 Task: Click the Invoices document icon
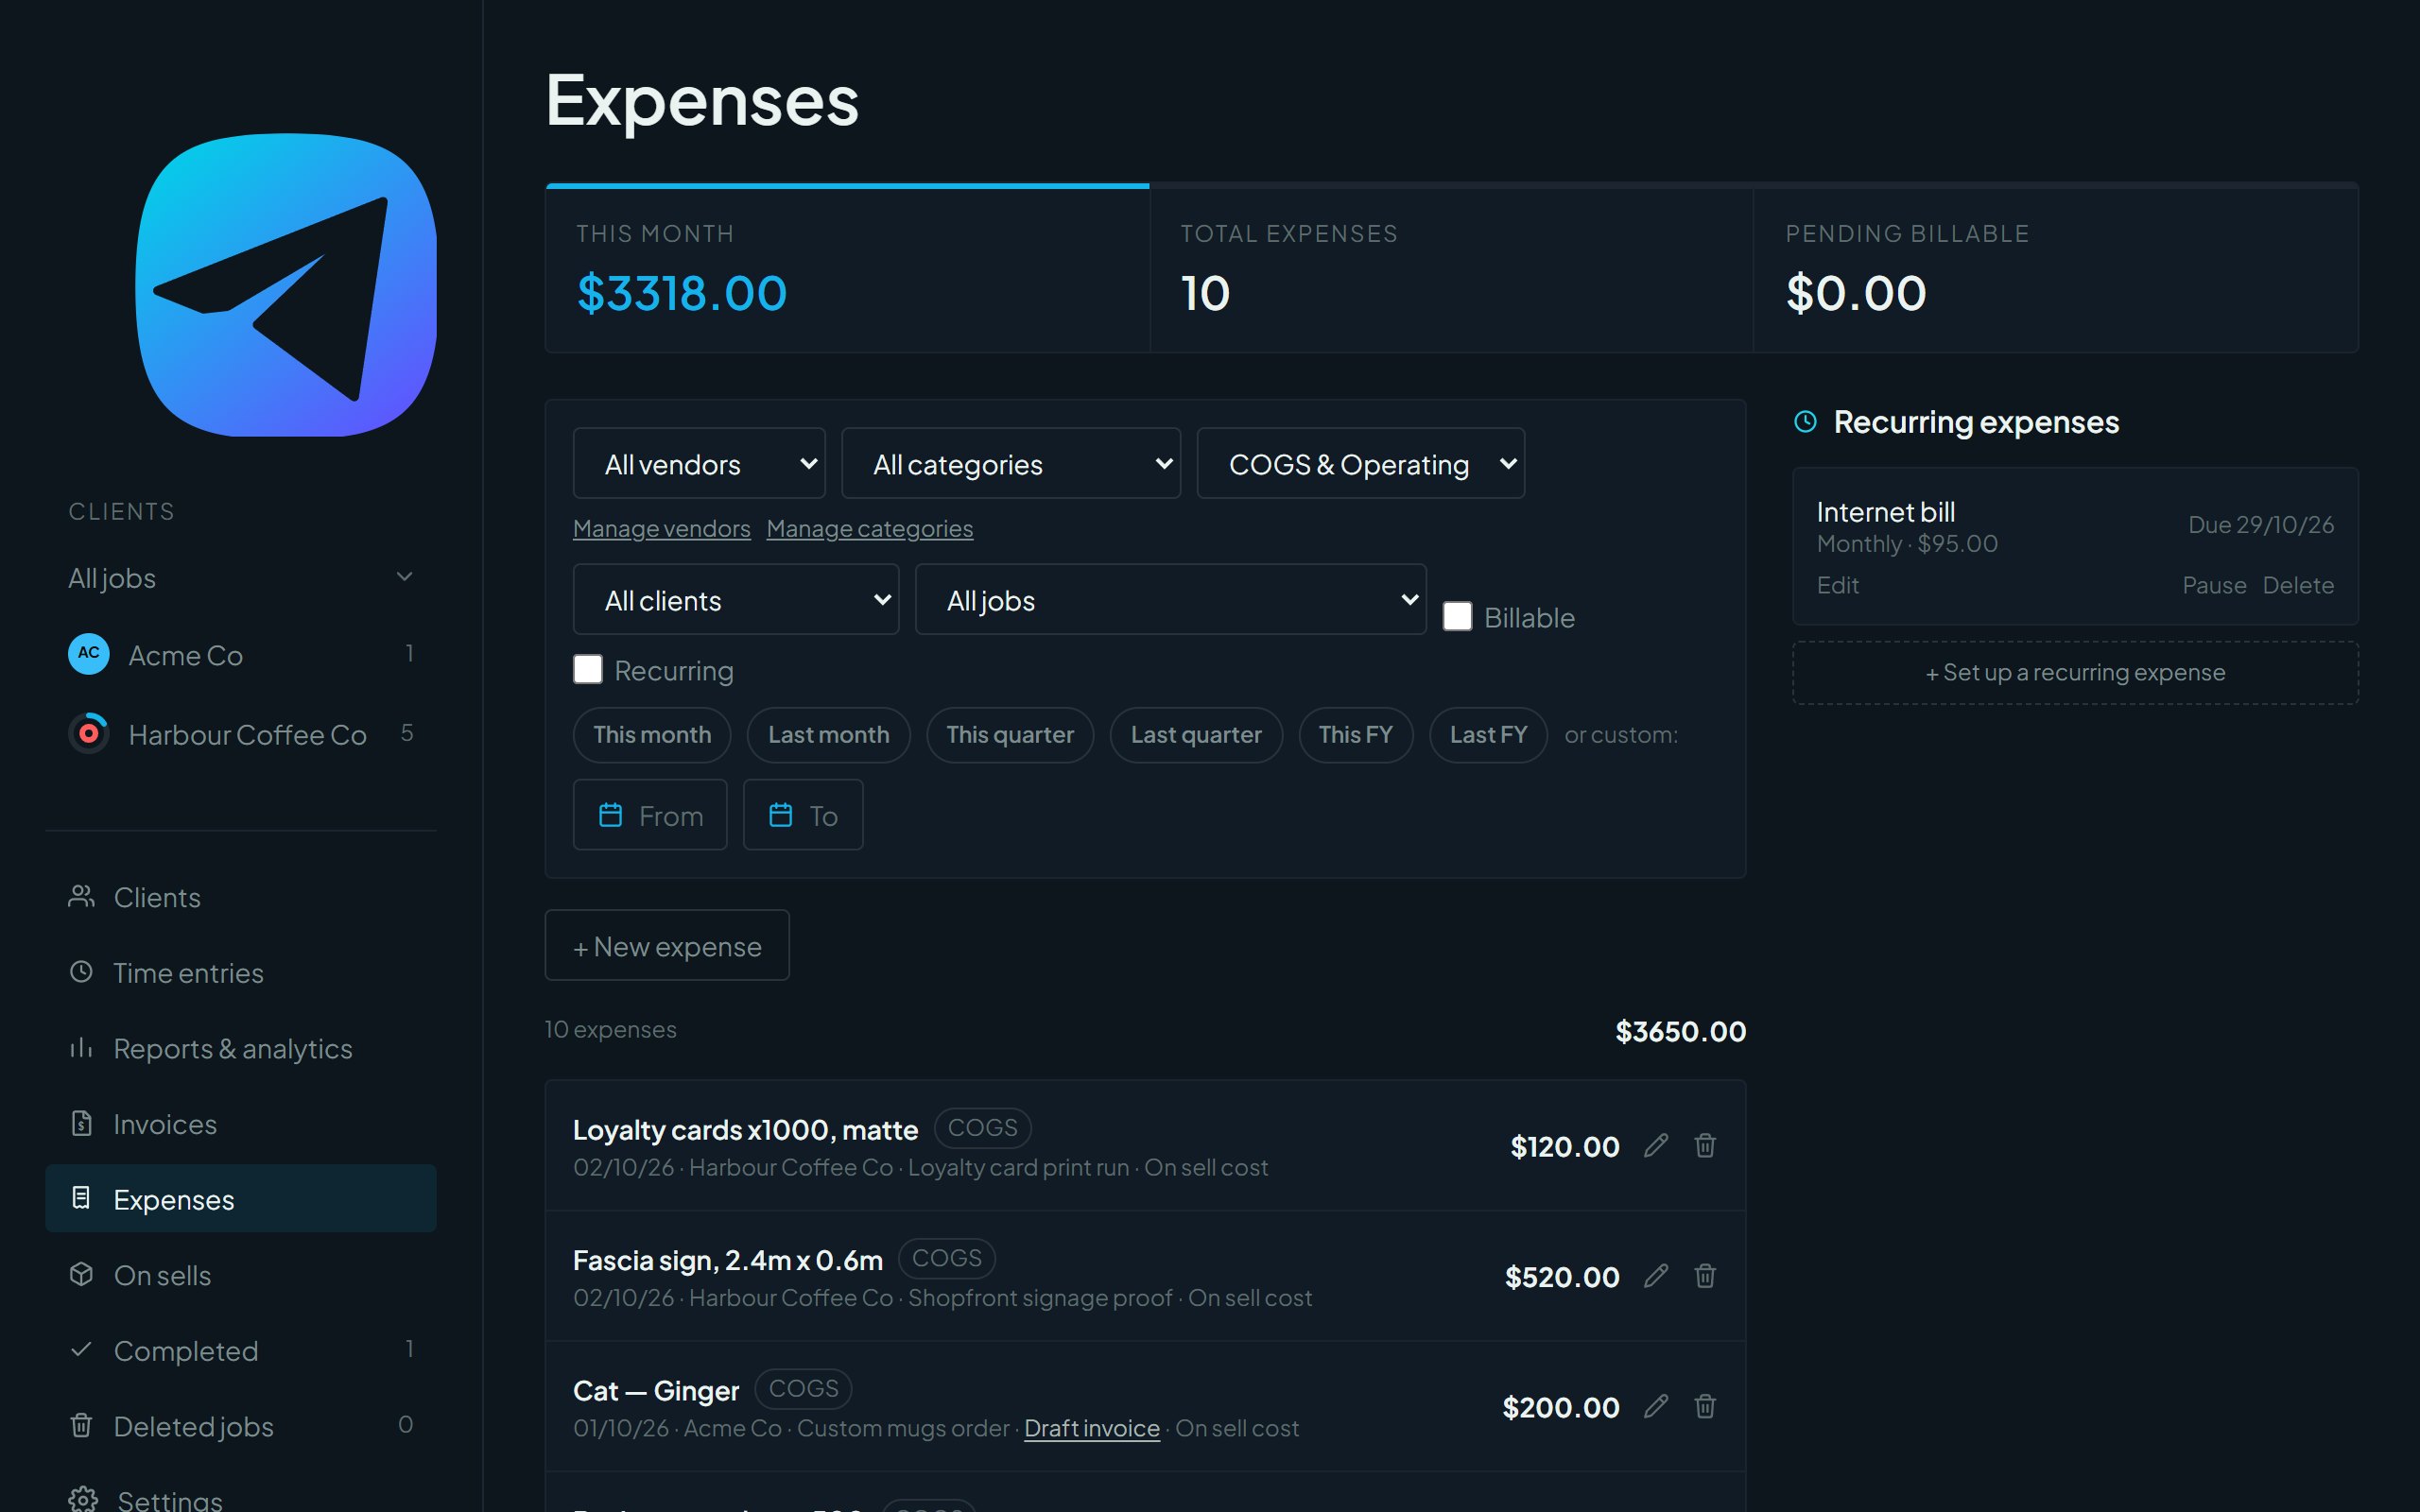(x=81, y=1123)
